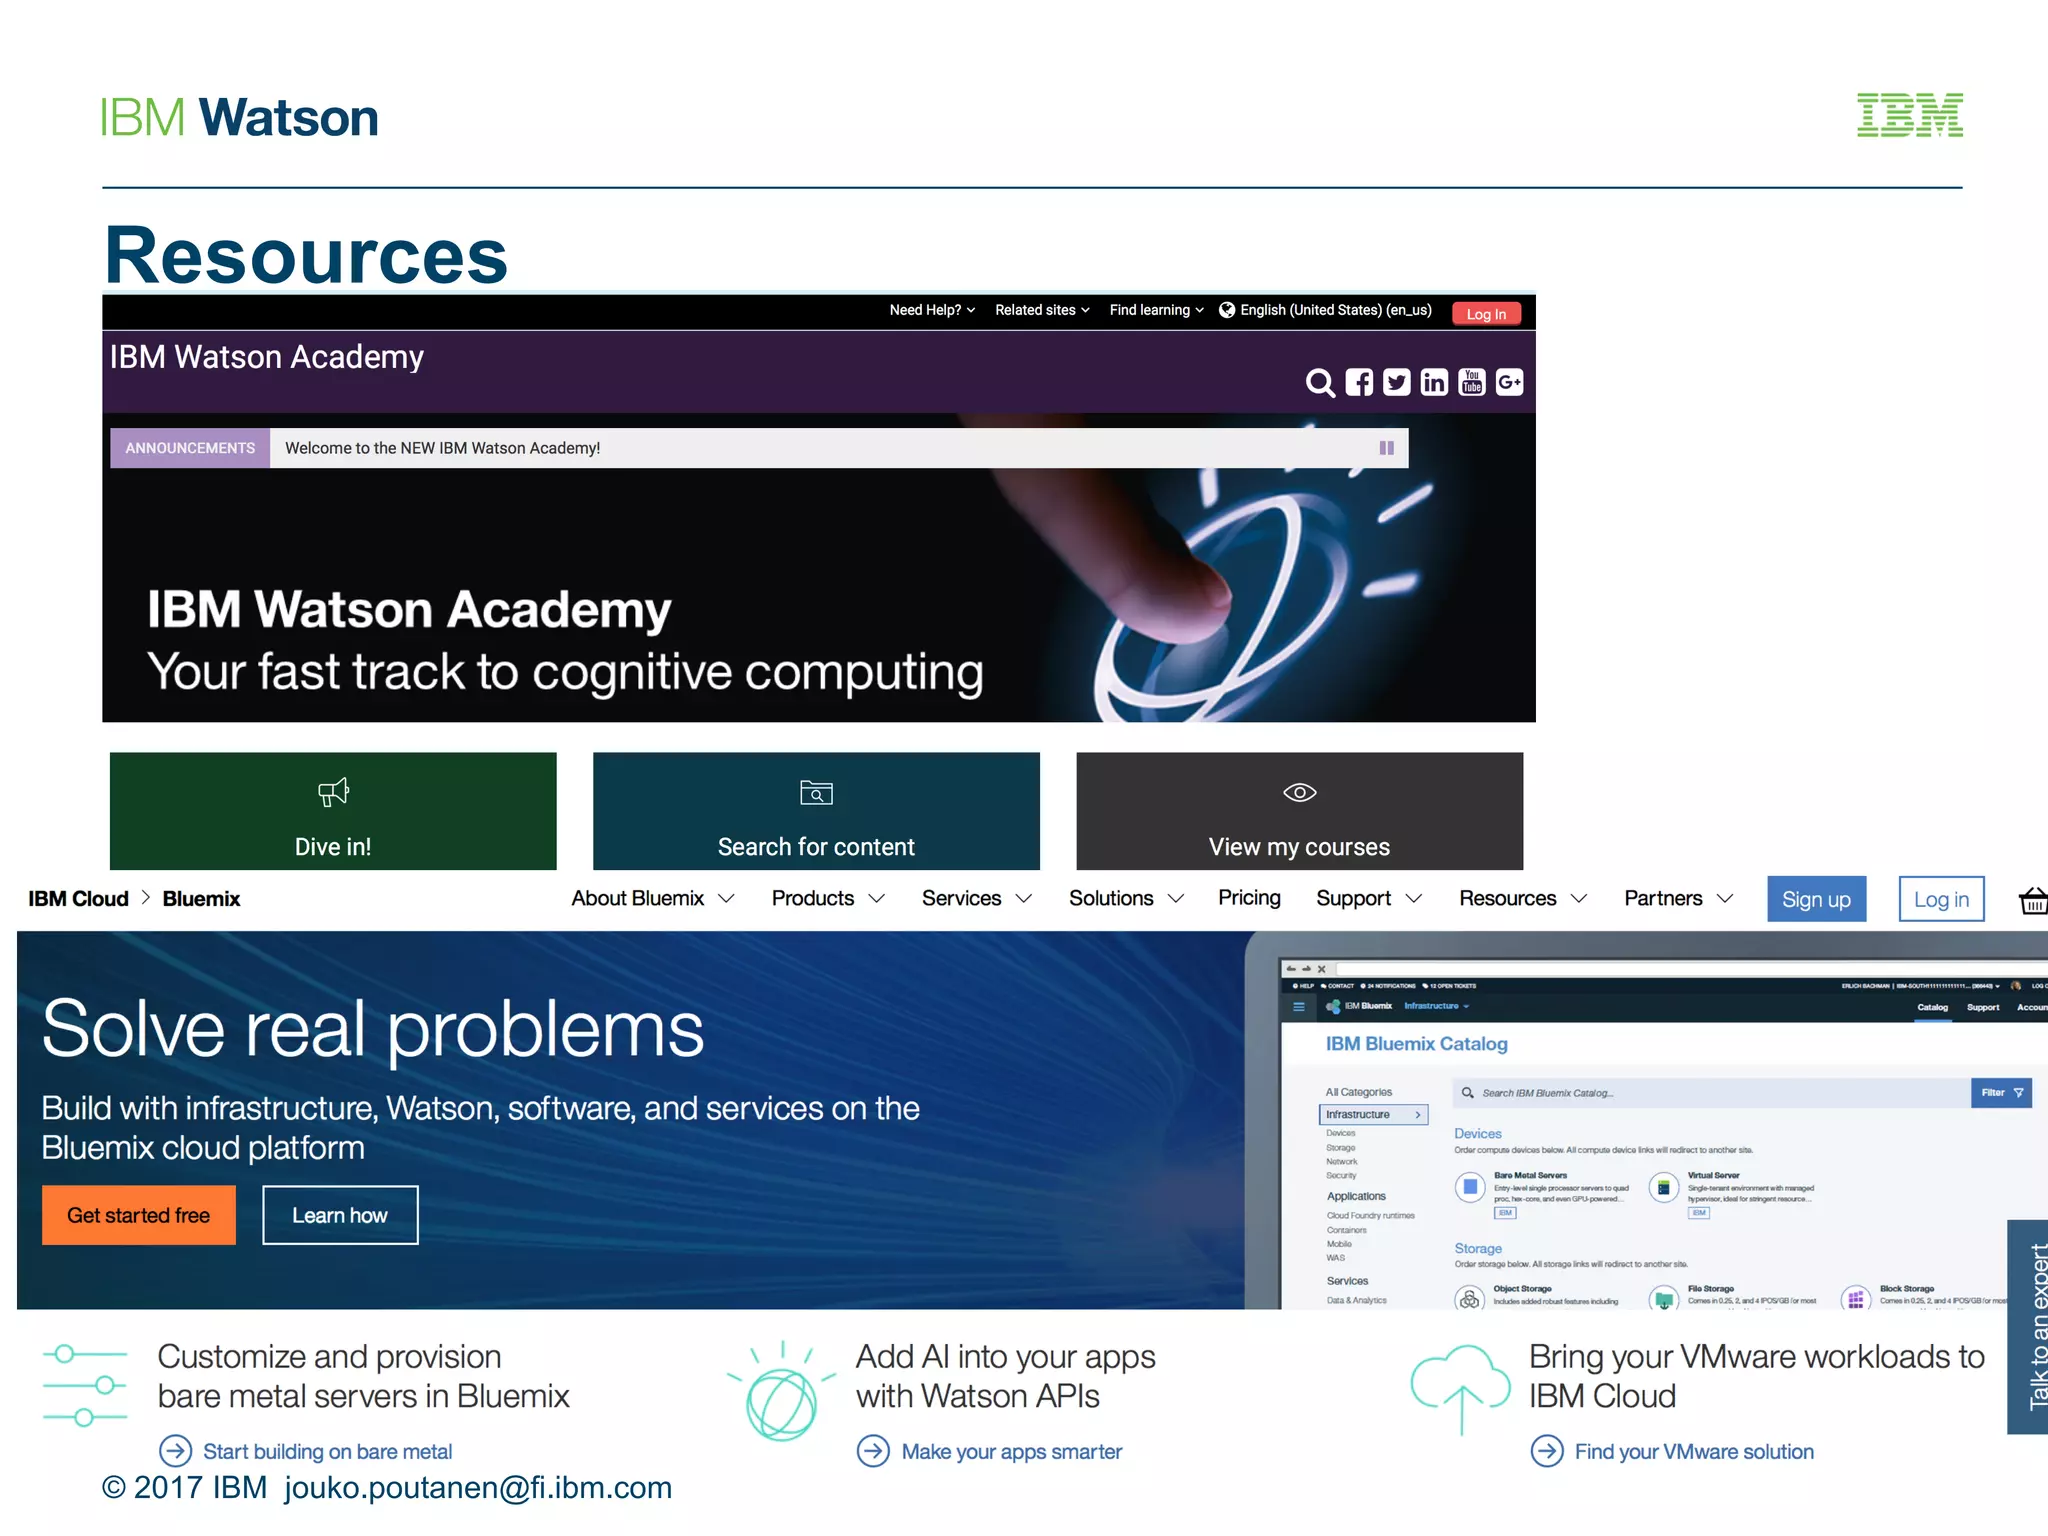Pause the announcements ticker

pyautogui.click(x=1386, y=448)
